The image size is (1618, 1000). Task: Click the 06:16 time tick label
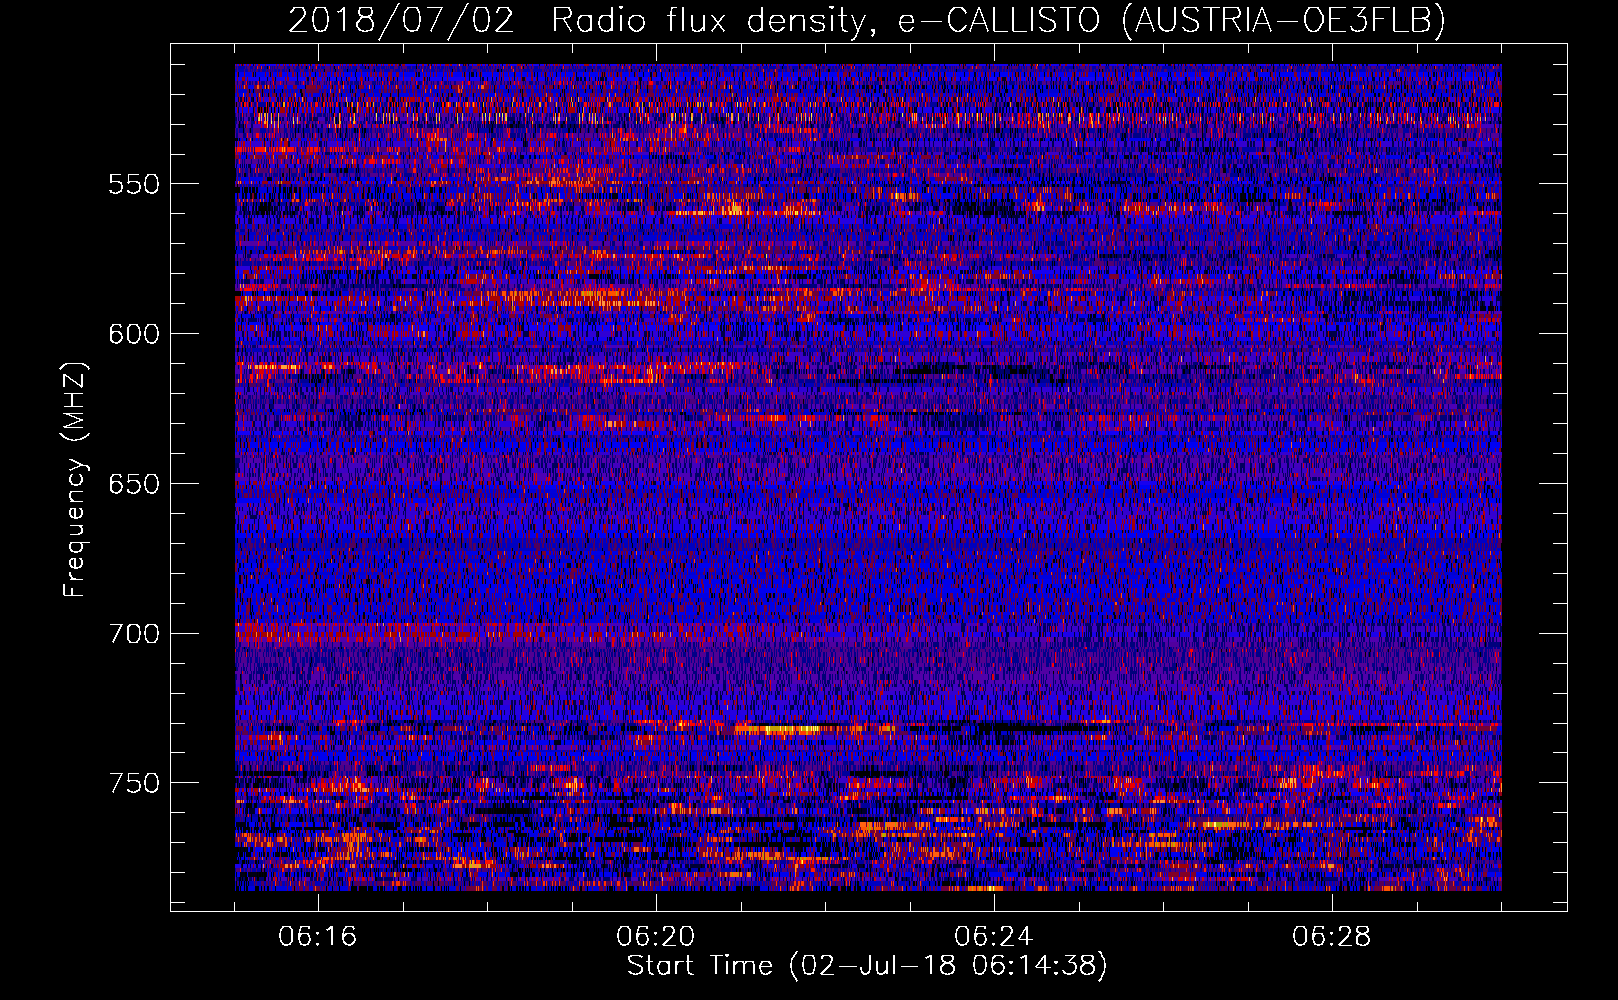tap(318, 937)
